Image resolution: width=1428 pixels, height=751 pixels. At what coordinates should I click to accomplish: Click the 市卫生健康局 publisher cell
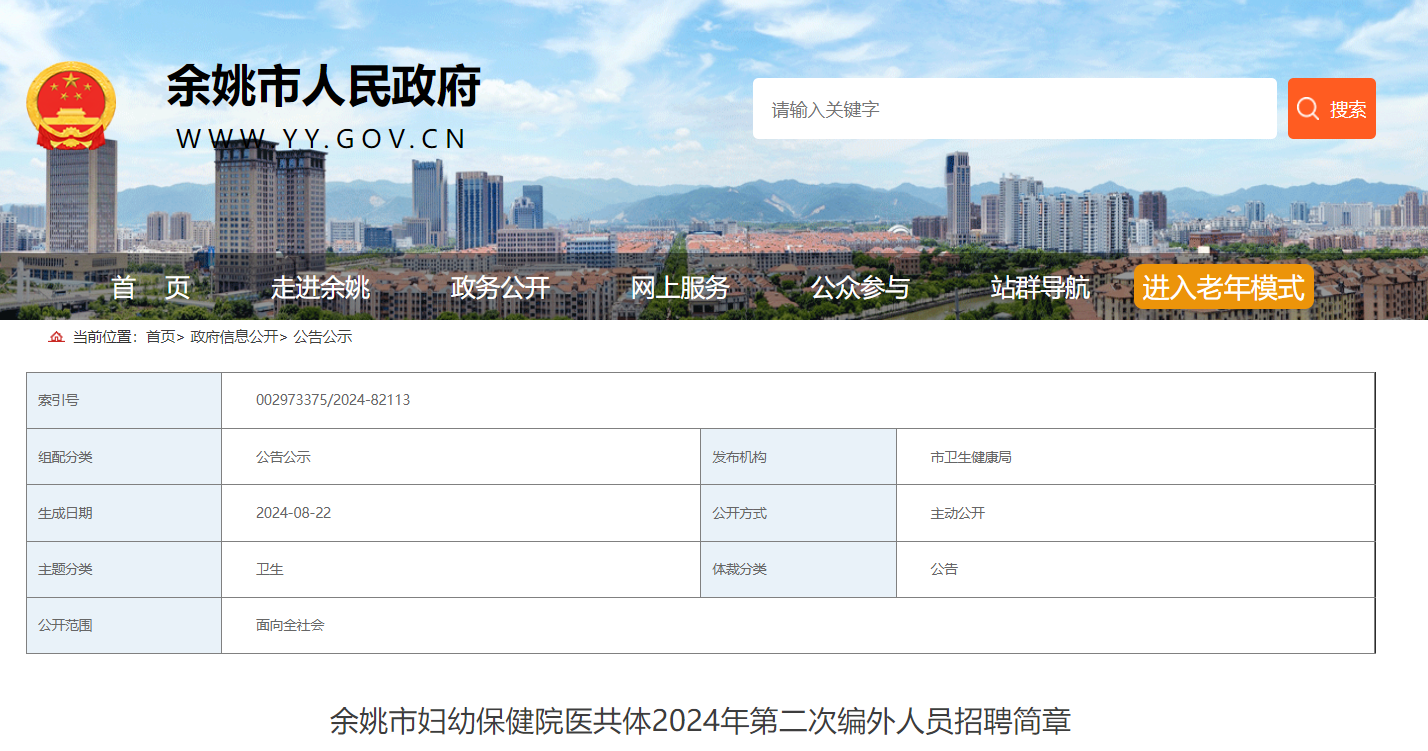coord(970,457)
